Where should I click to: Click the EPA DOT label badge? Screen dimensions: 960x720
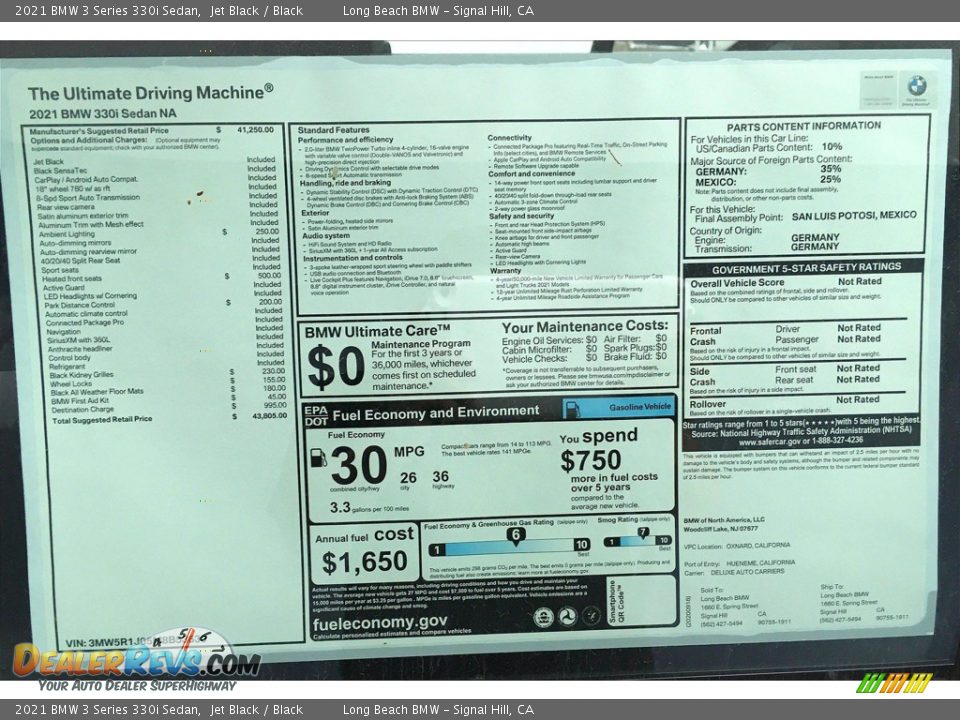point(316,416)
